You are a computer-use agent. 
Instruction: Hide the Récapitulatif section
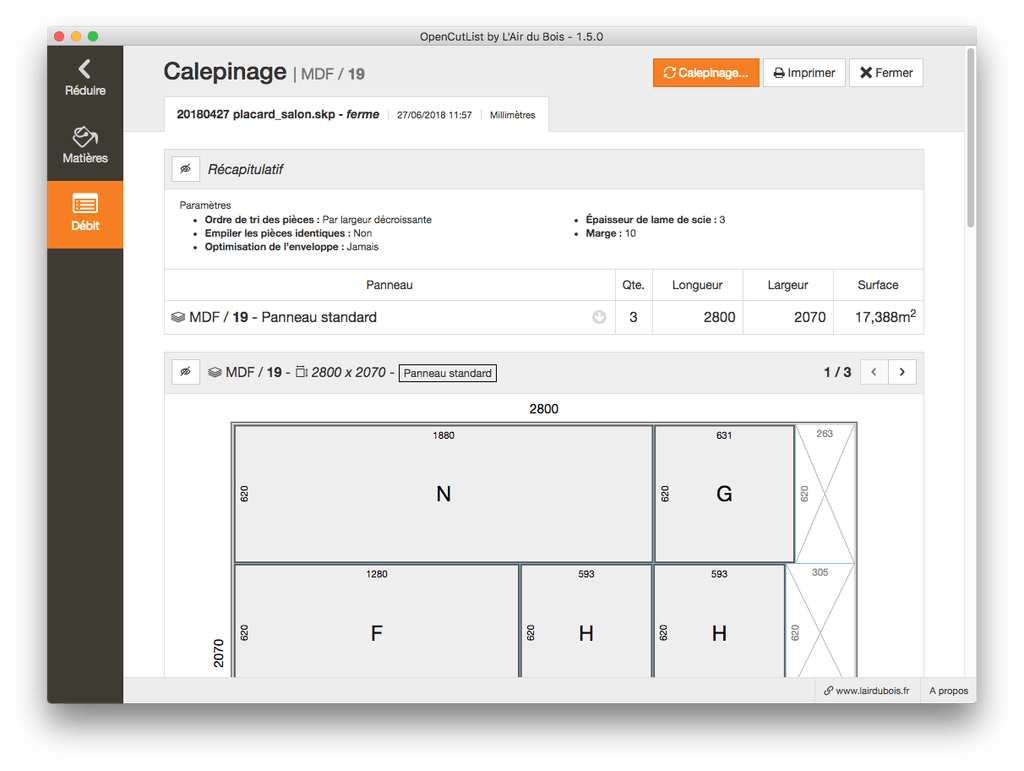pos(185,169)
